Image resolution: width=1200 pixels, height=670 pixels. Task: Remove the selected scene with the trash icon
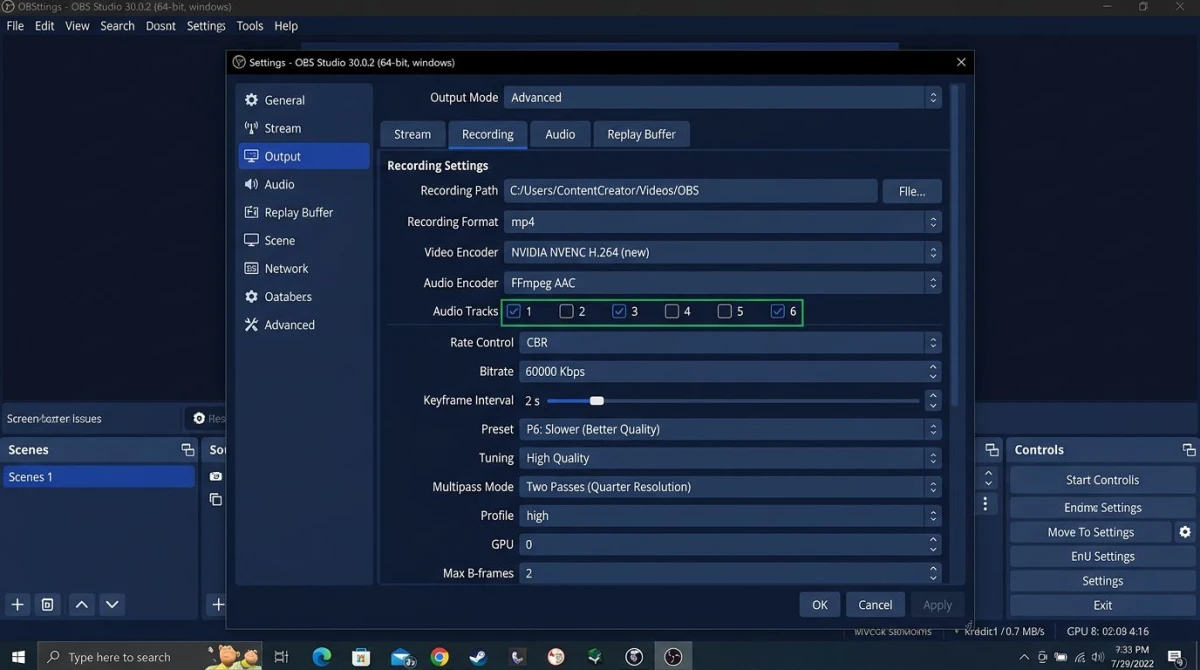(x=47, y=604)
